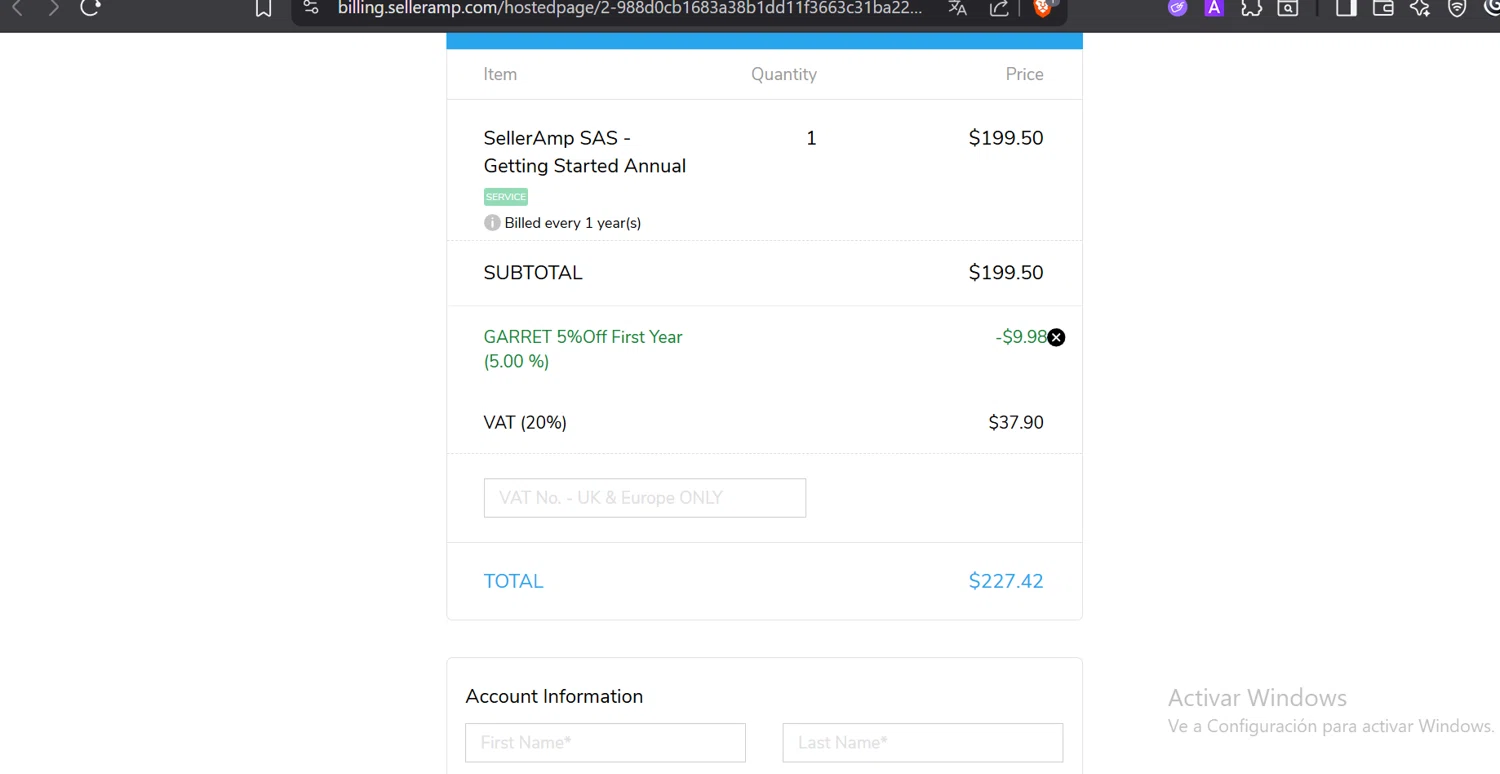1500x774 pixels.
Task: Click the SERVICE tag under the product name
Action: (506, 197)
